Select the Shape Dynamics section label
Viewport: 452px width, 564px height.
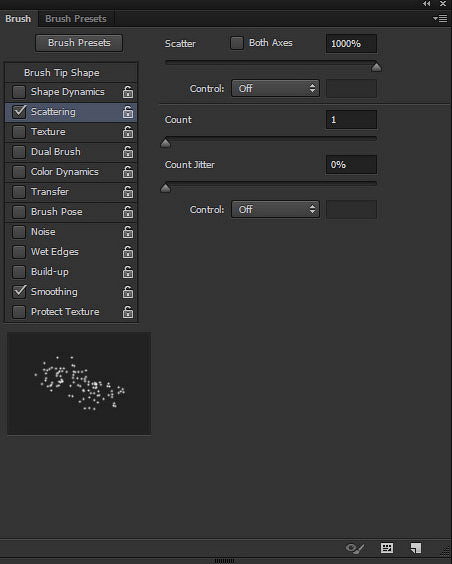coord(68,92)
